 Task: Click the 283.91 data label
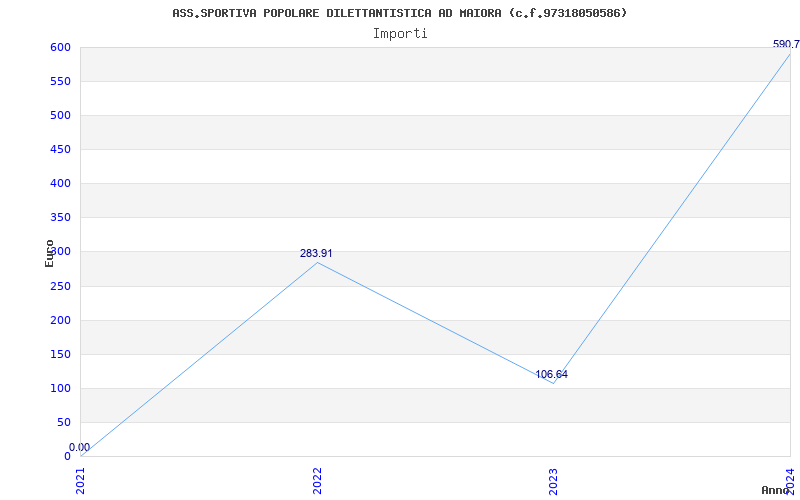pyautogui.click(x=316, y=254)
